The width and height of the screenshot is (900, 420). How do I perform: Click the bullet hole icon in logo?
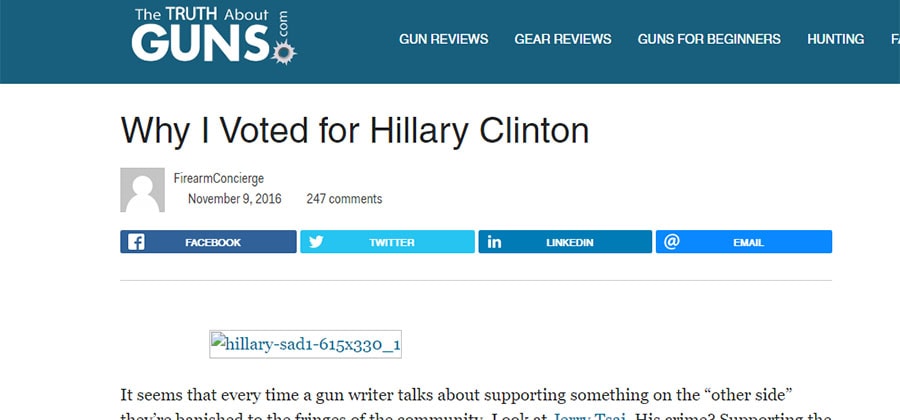284,53
